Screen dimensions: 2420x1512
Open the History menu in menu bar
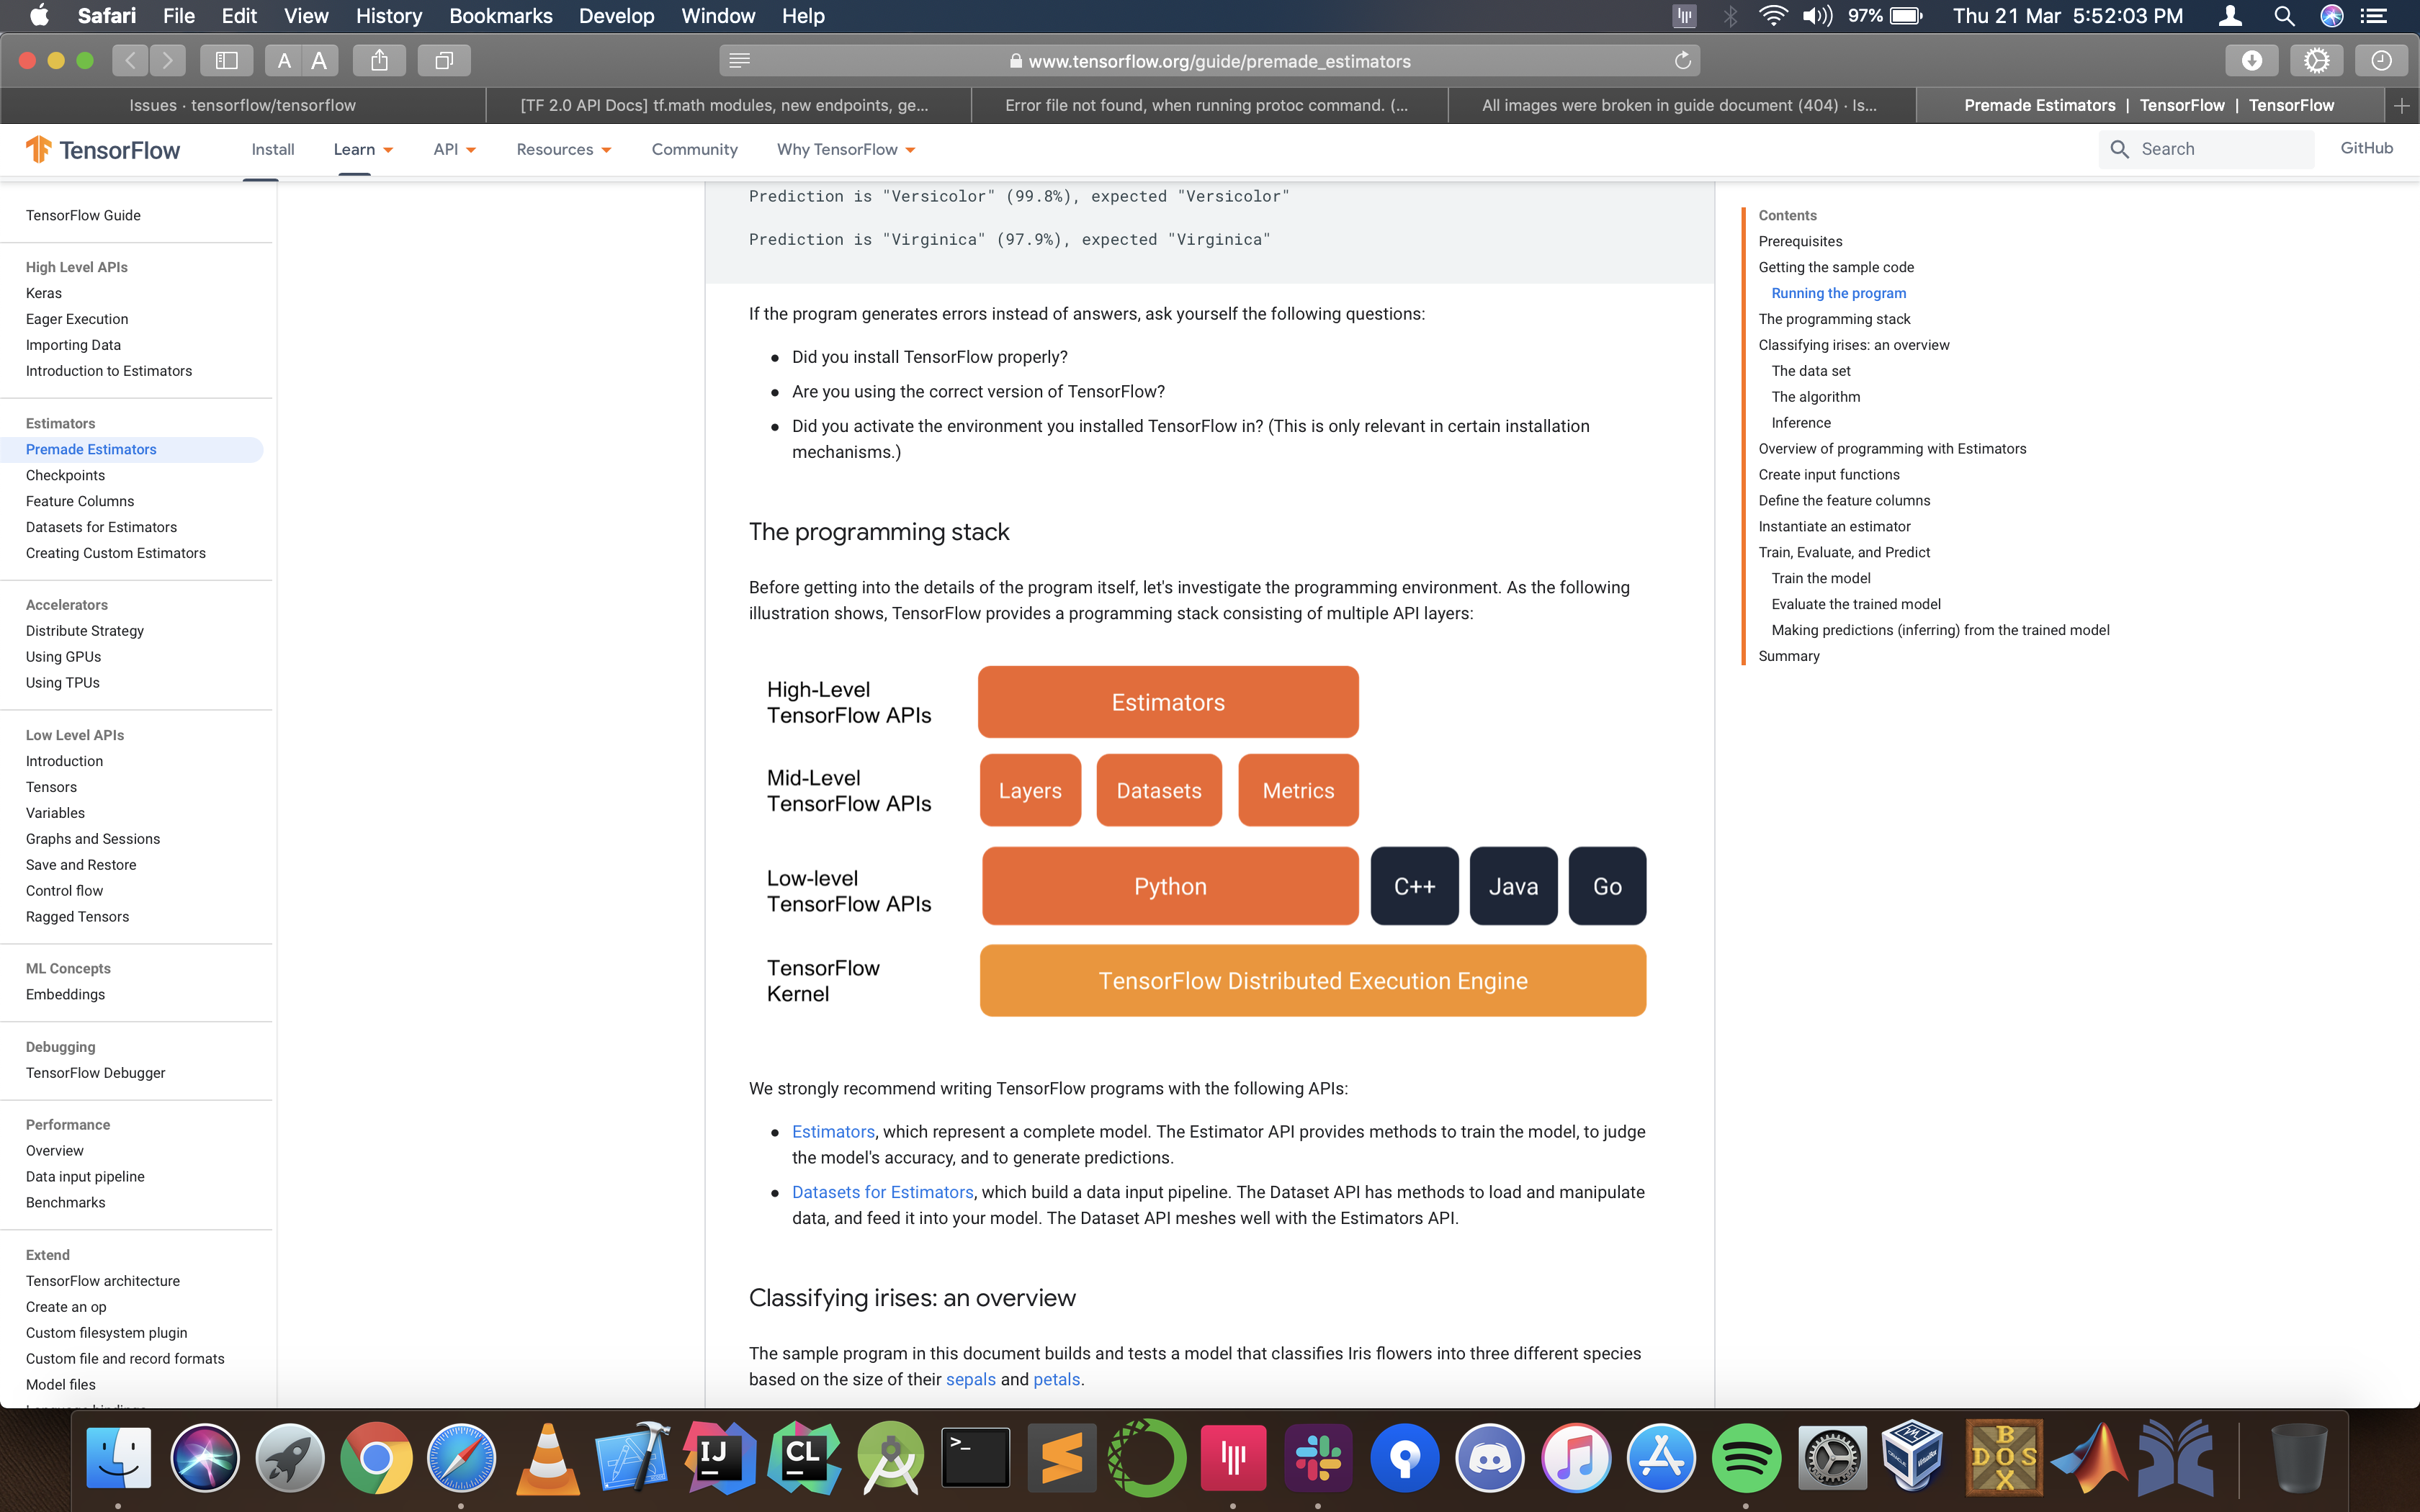pos(388,16)
